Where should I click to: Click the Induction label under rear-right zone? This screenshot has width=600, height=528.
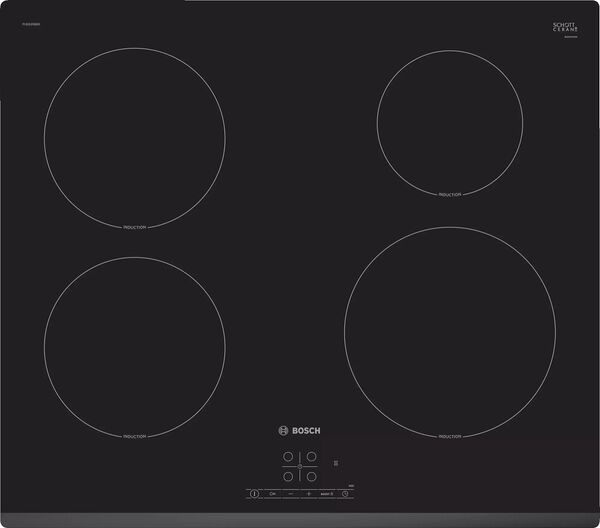pos(449,194)
